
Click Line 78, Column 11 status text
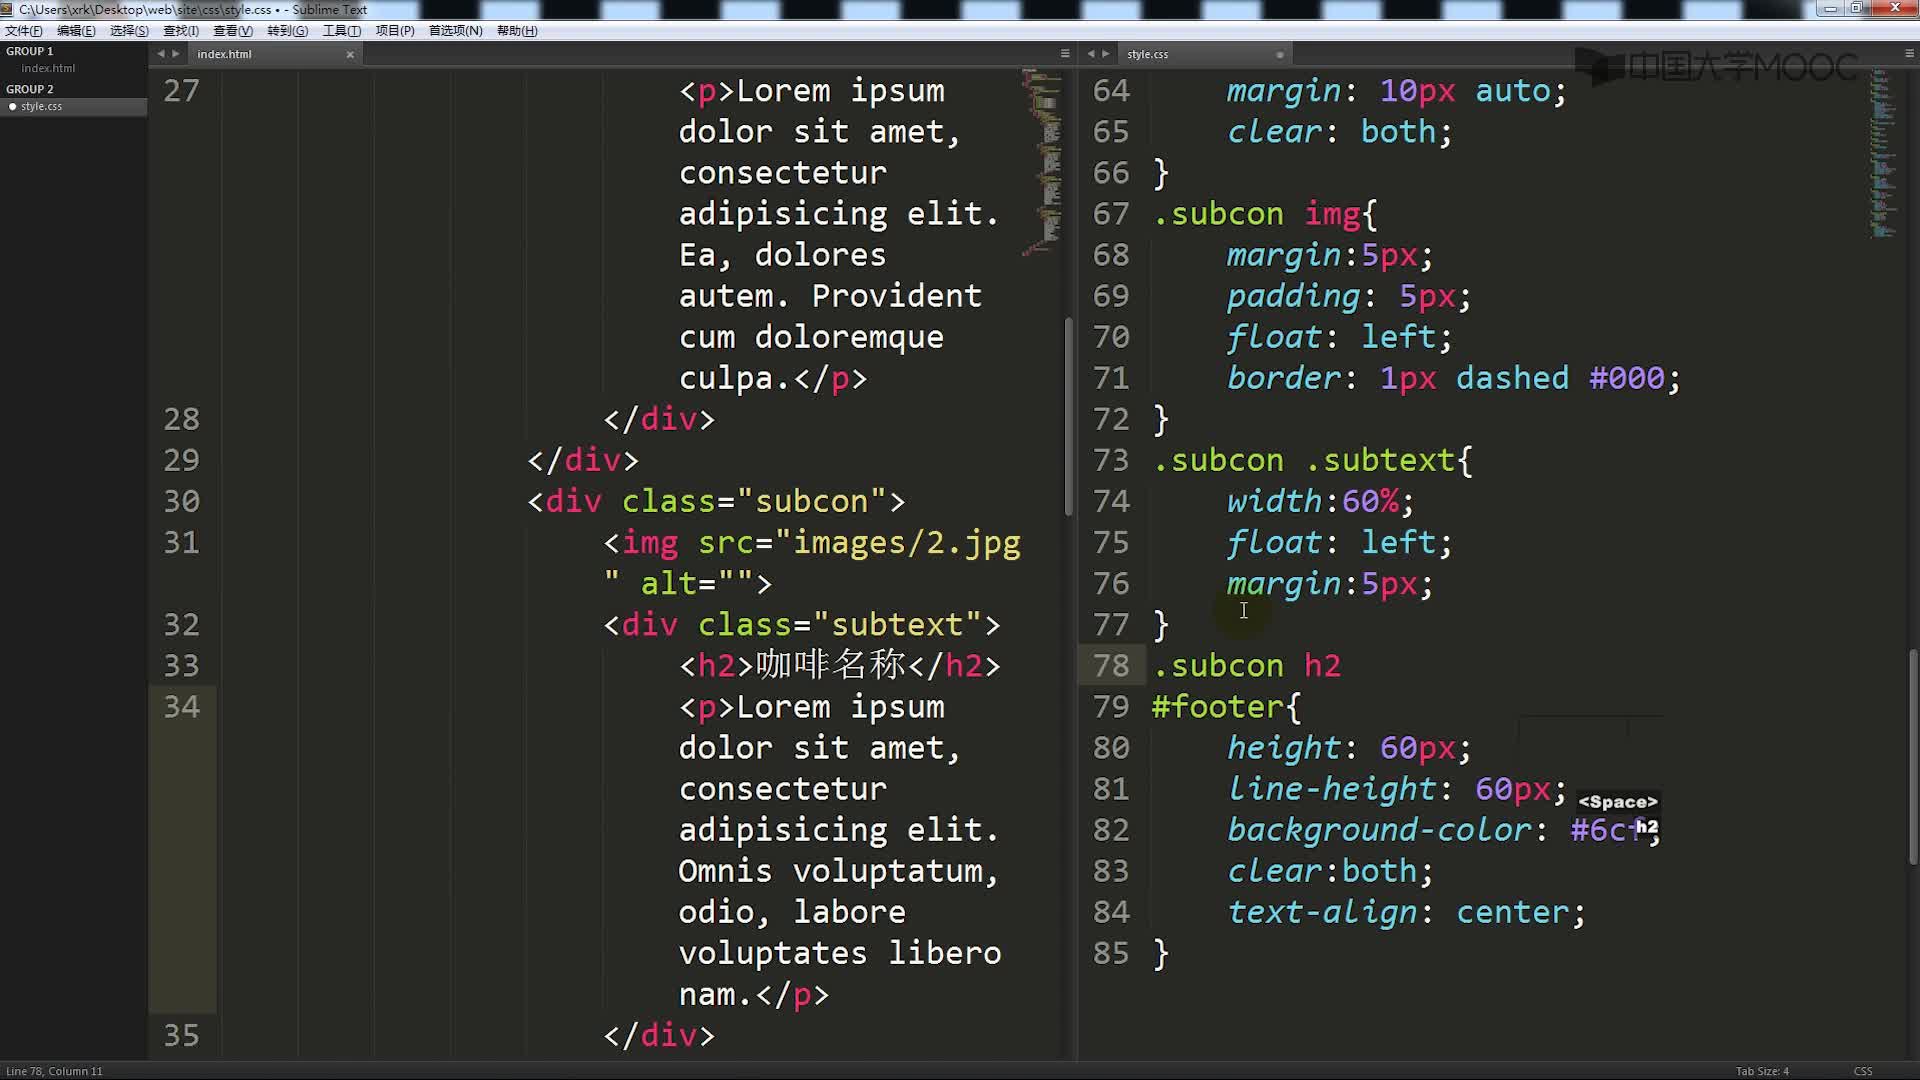click(x=54, y=1071)
